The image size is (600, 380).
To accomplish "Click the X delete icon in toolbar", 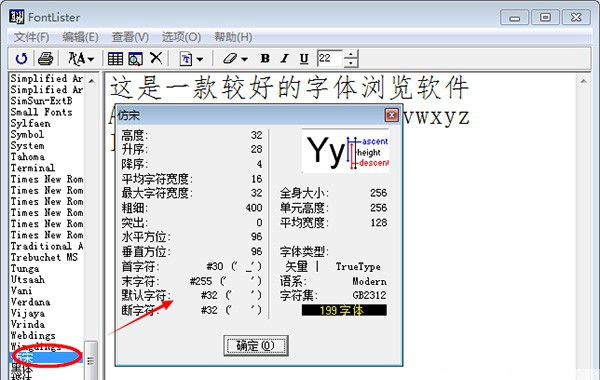I will tap(156, 58).
